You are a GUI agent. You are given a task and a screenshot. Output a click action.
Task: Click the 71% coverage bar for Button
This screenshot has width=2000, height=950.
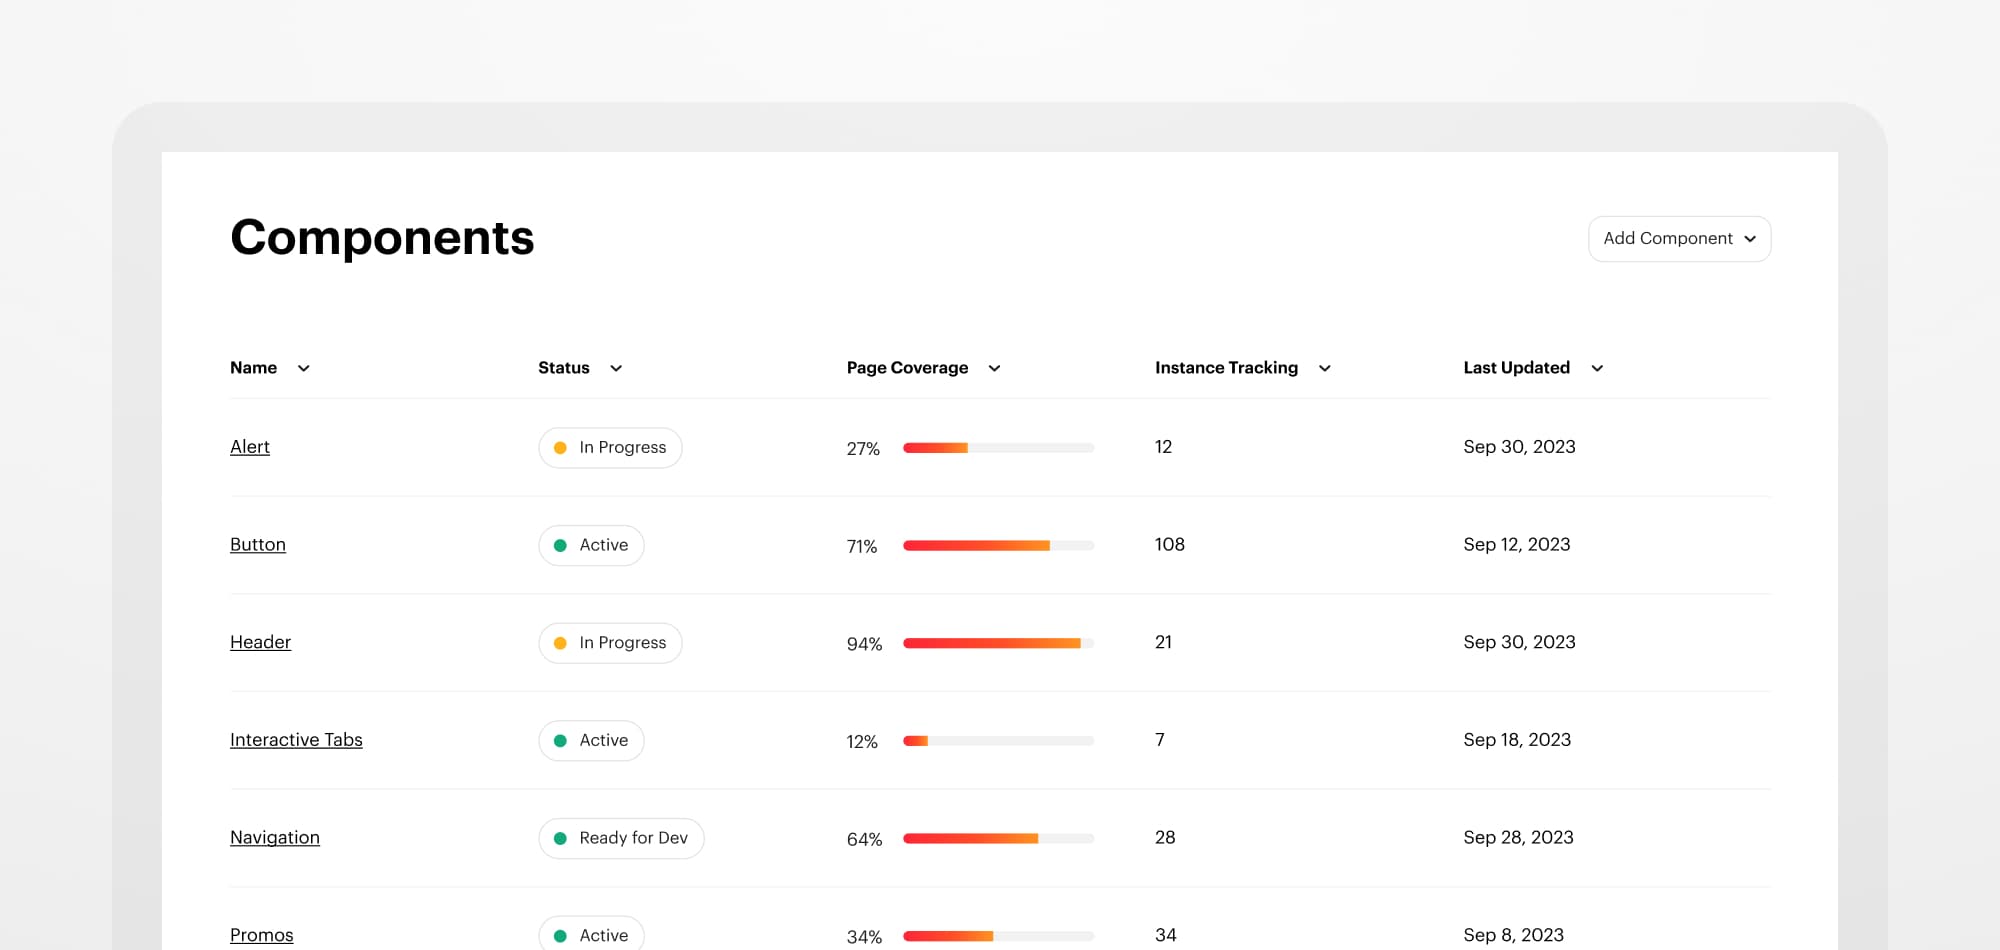998,546
